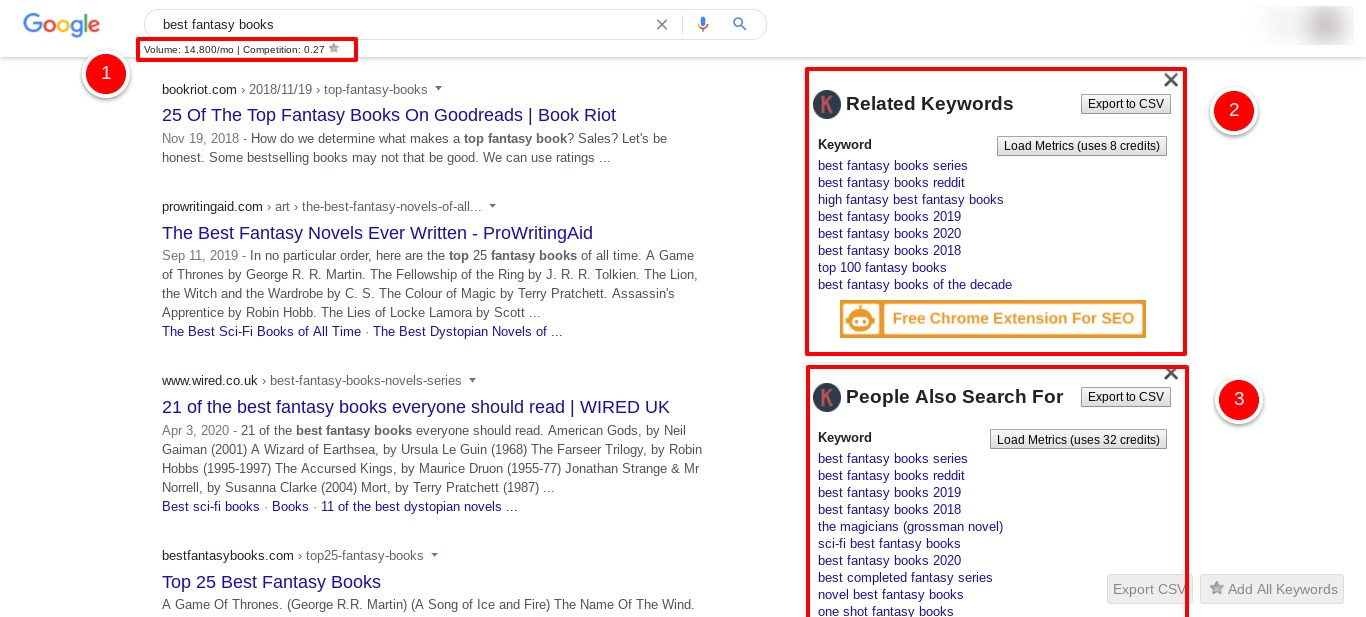Open dropdown arrow beside bookriot.com result
The image size is (1366, 617).
[x=438, y=89]
